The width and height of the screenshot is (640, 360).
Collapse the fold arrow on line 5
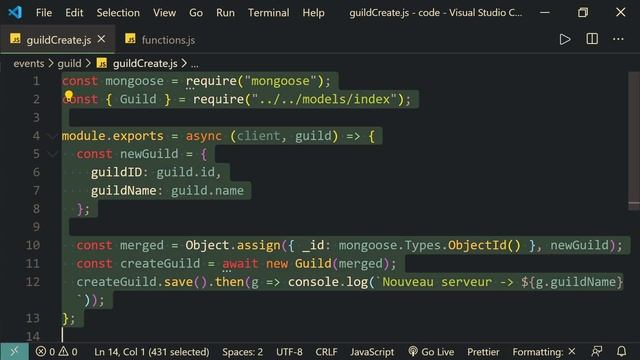point(52,154)
